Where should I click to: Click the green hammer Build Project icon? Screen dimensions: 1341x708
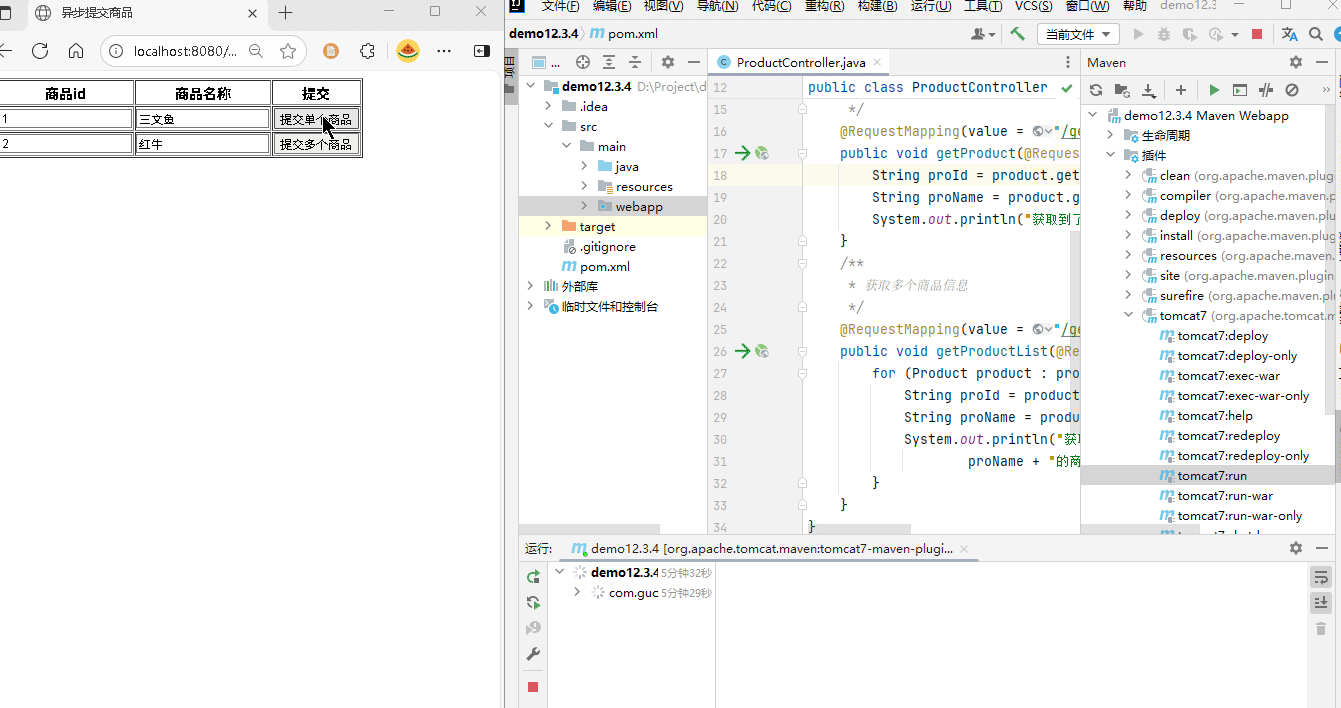click(x=1017, y=34)
